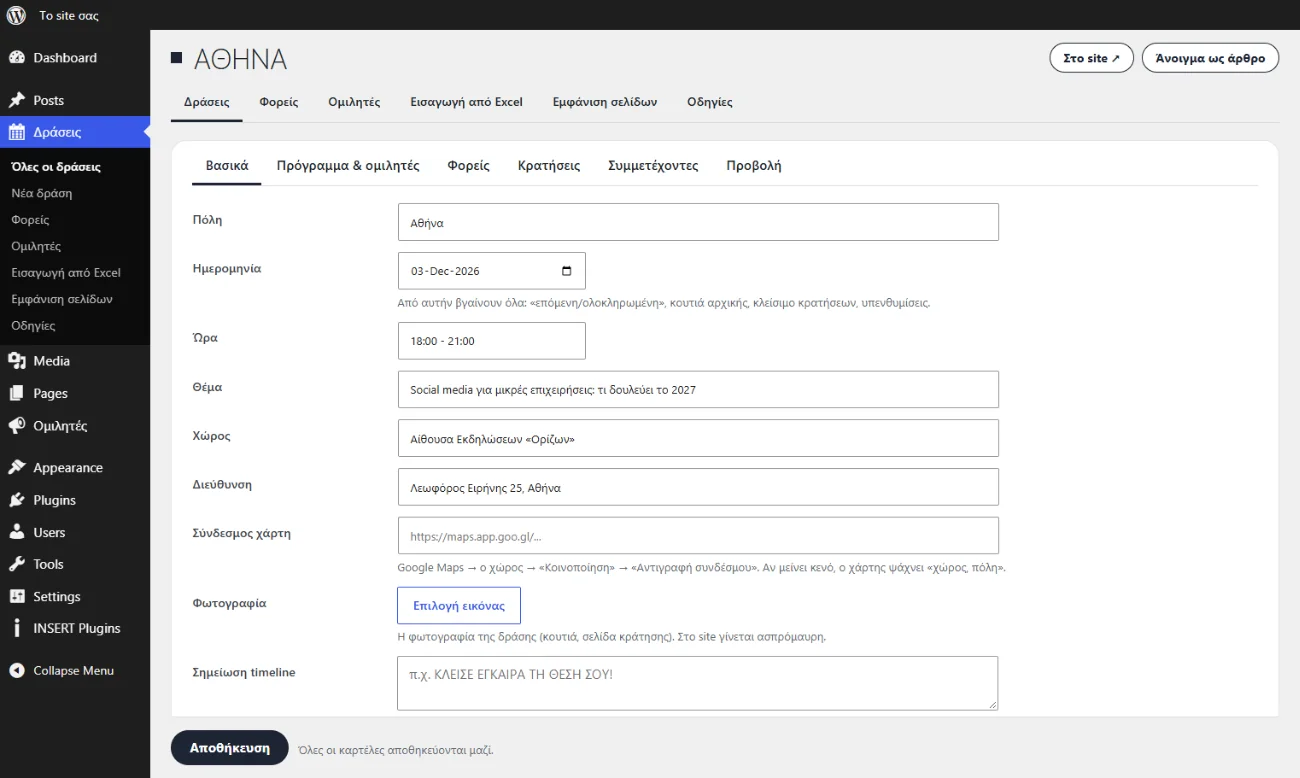
Task: Click the Ομιλητές megaphone icon
Action: pos(16,425)
